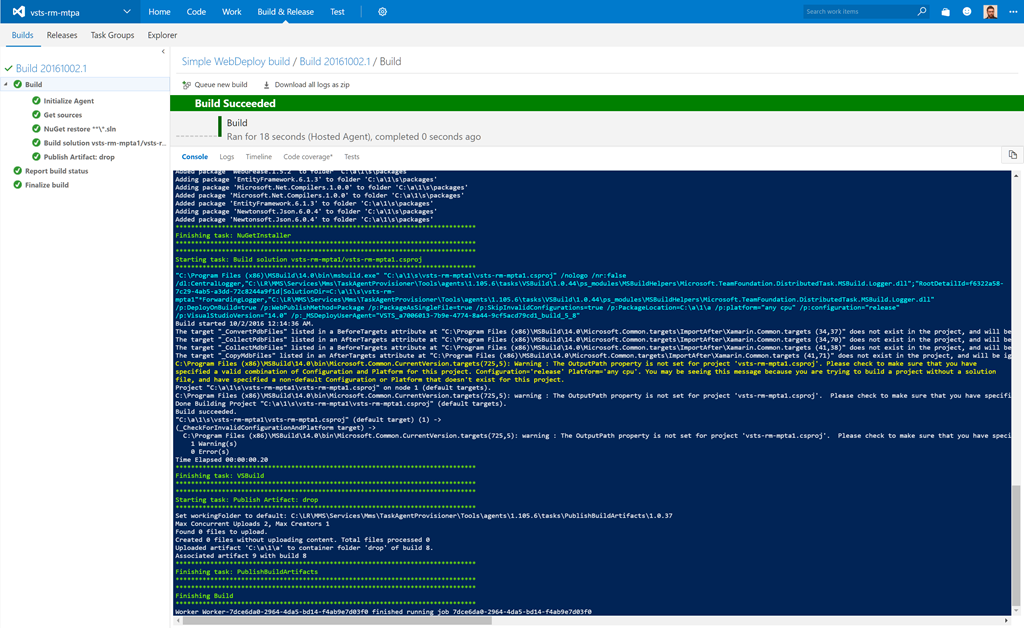1024x628 pixels.
Task: Click the feedback smiley face icon
Action: pos(967,12)
